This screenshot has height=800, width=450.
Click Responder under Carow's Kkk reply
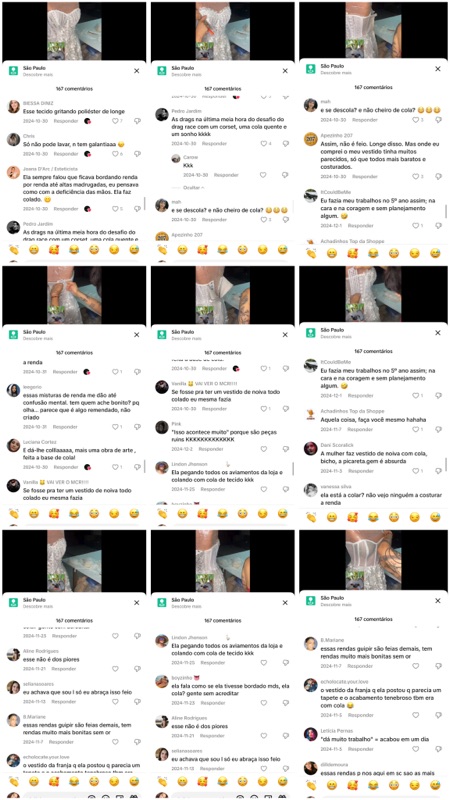coord(226,175)
